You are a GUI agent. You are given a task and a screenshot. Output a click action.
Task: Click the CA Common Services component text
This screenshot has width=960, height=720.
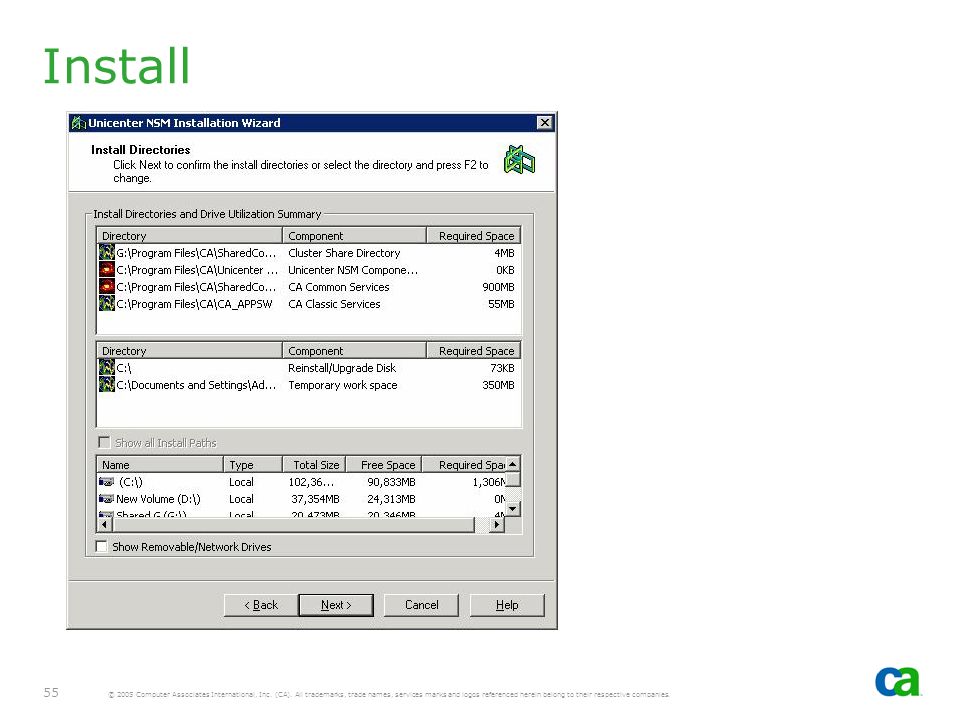tap(339, 287)
